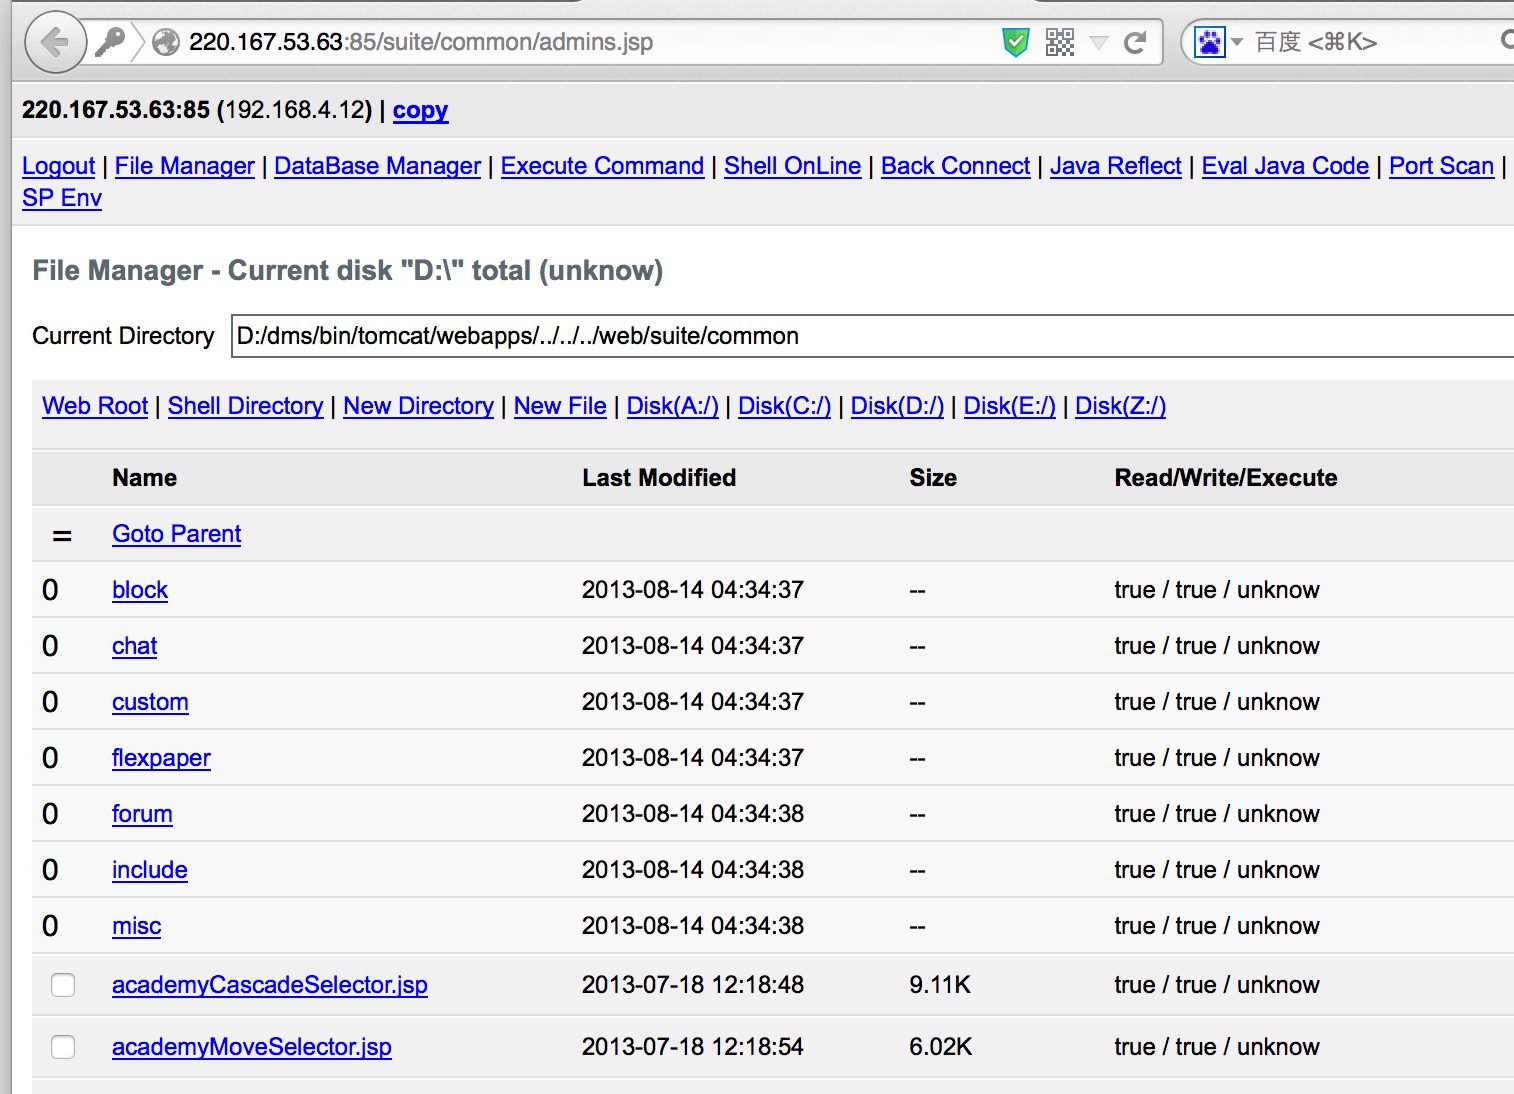Click the Baidu paw search engine icon

tap(1210, 42)
